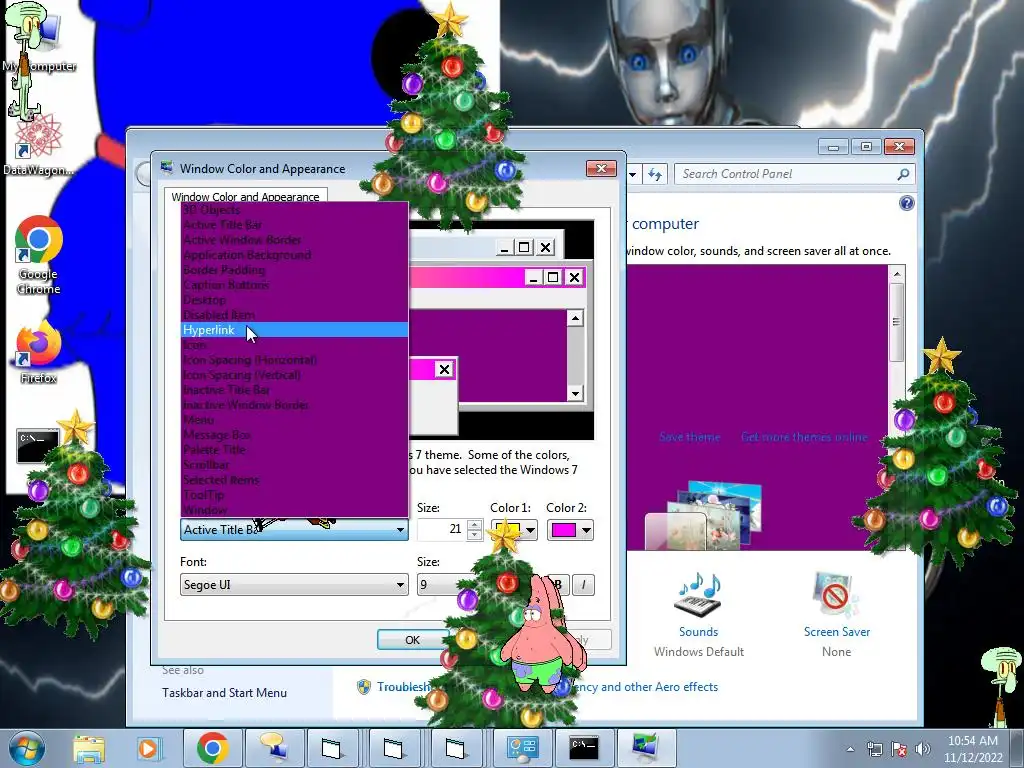Click OK in Window Color and Appearance
This screenshot has height=768, width=1024.
coord(412,640)
